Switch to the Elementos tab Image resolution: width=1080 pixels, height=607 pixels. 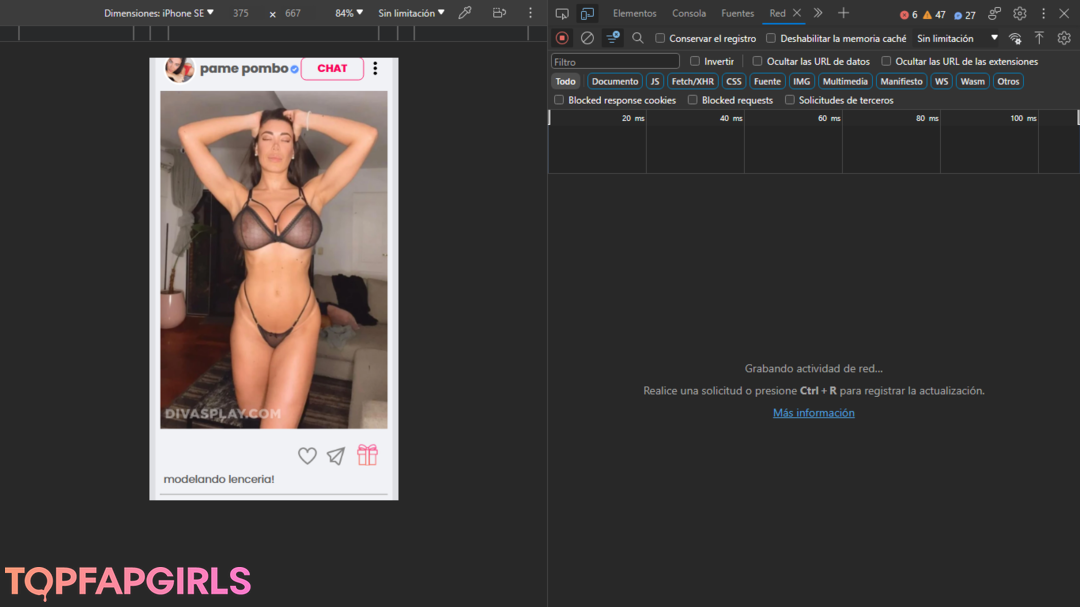coord(634,14)
